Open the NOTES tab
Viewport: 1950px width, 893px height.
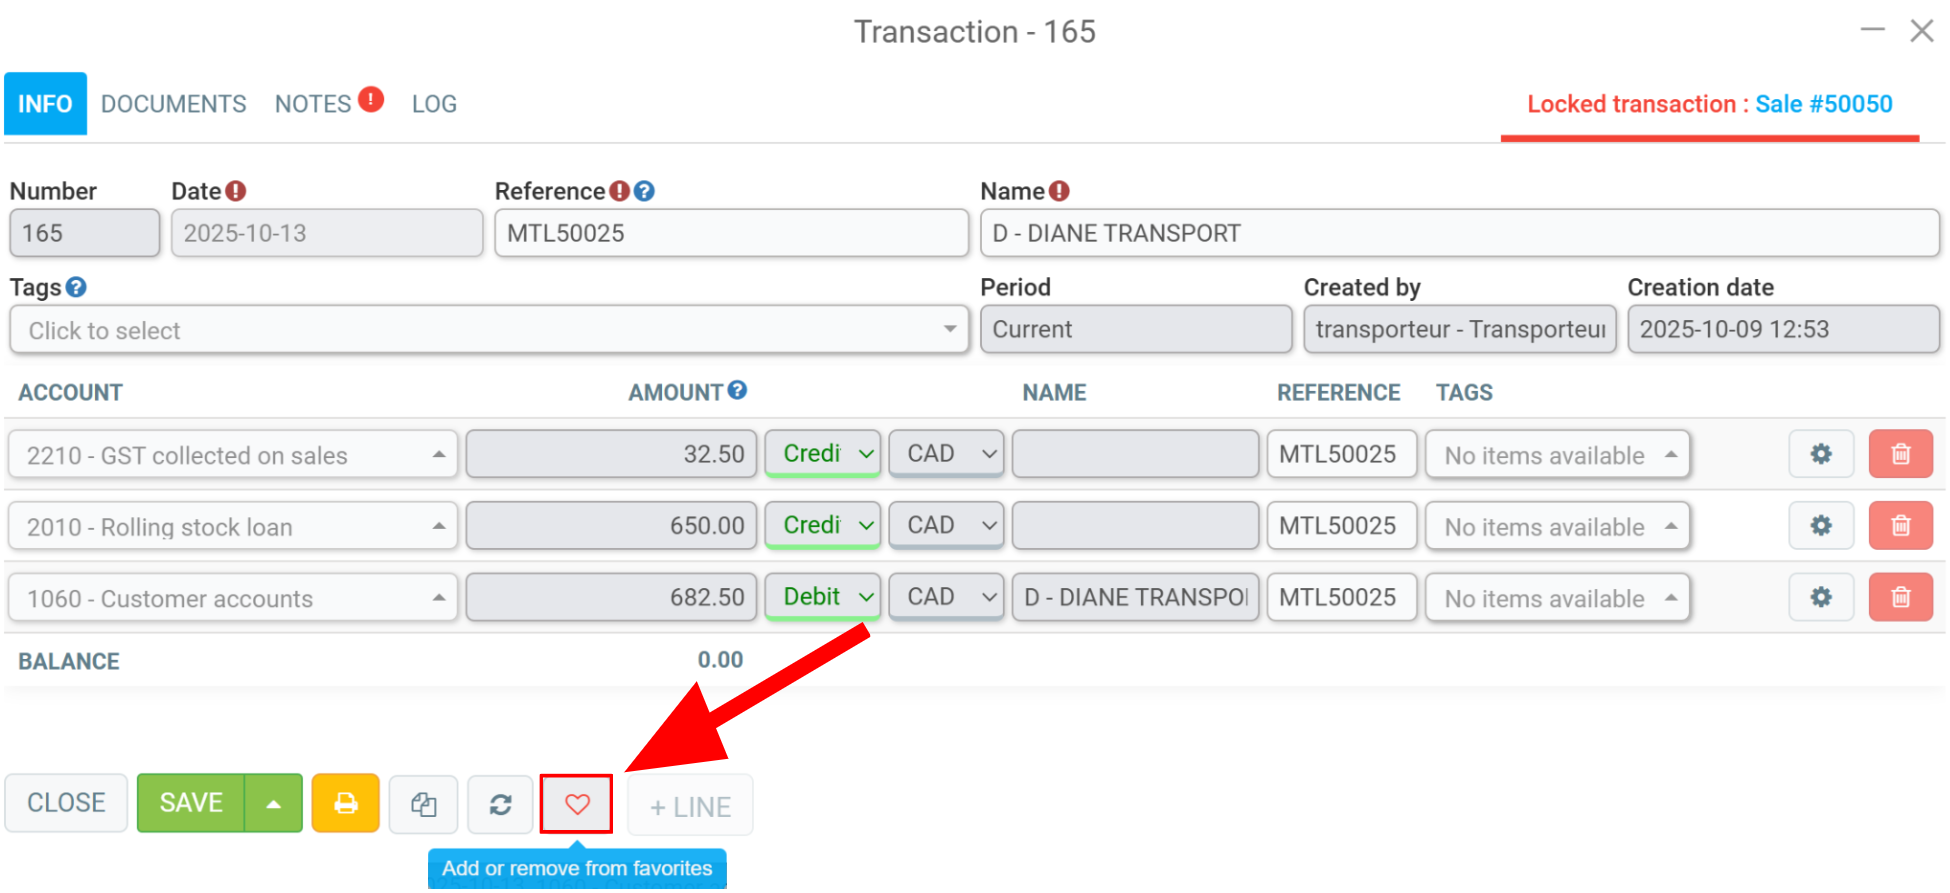[313, 104]
